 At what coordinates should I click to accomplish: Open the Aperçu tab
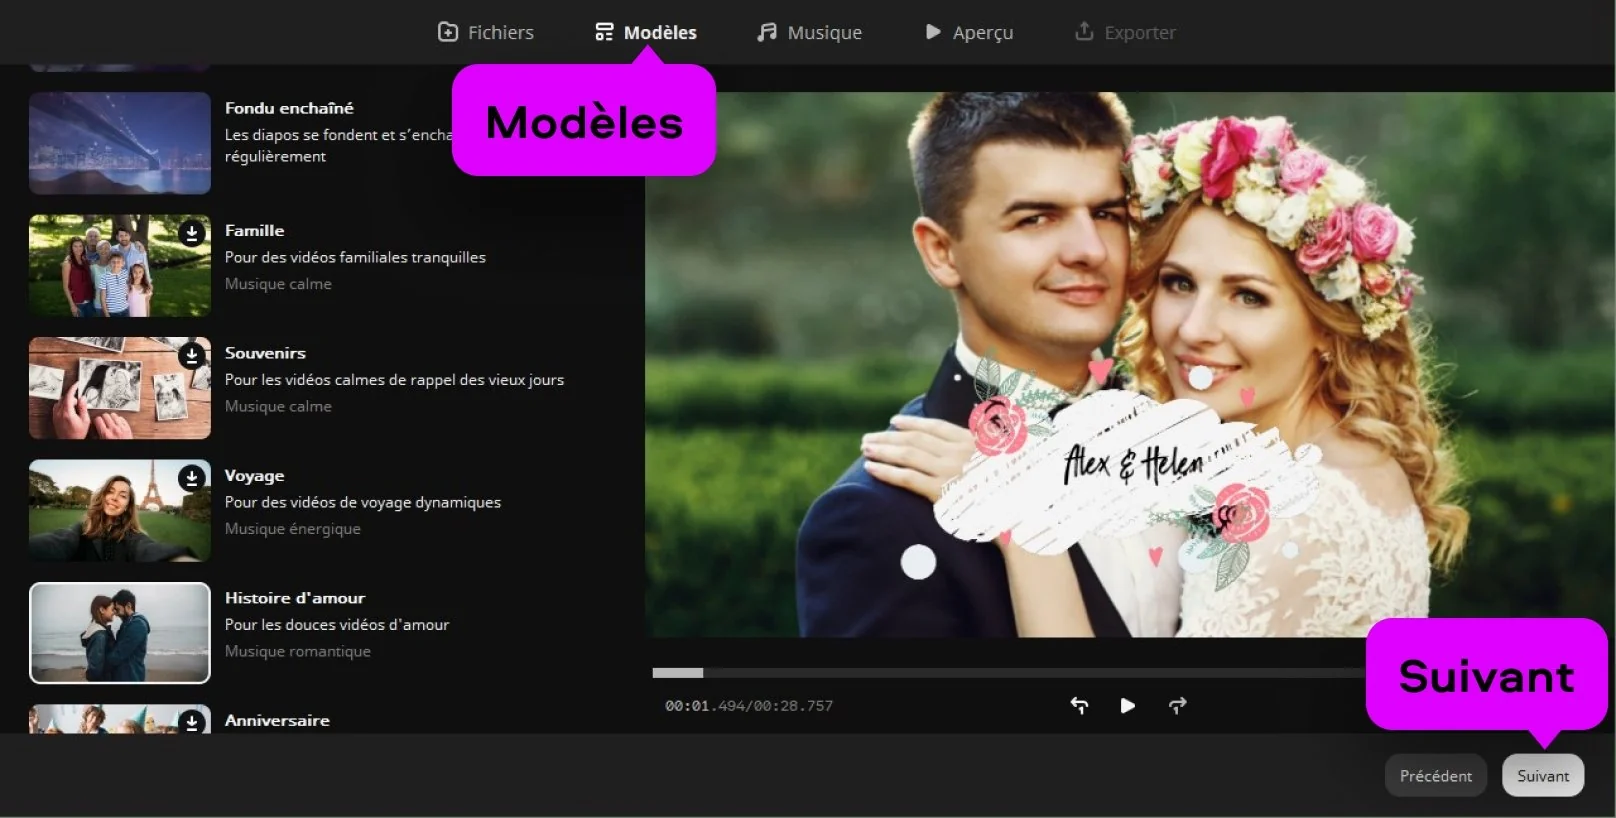968,32
